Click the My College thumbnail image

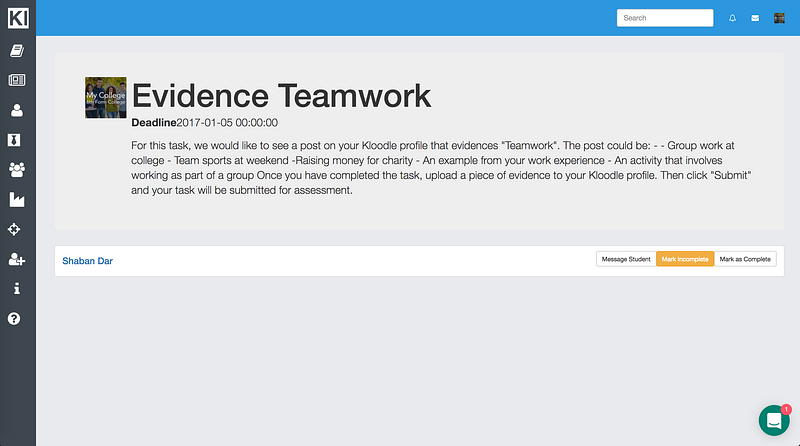(106, 97)
